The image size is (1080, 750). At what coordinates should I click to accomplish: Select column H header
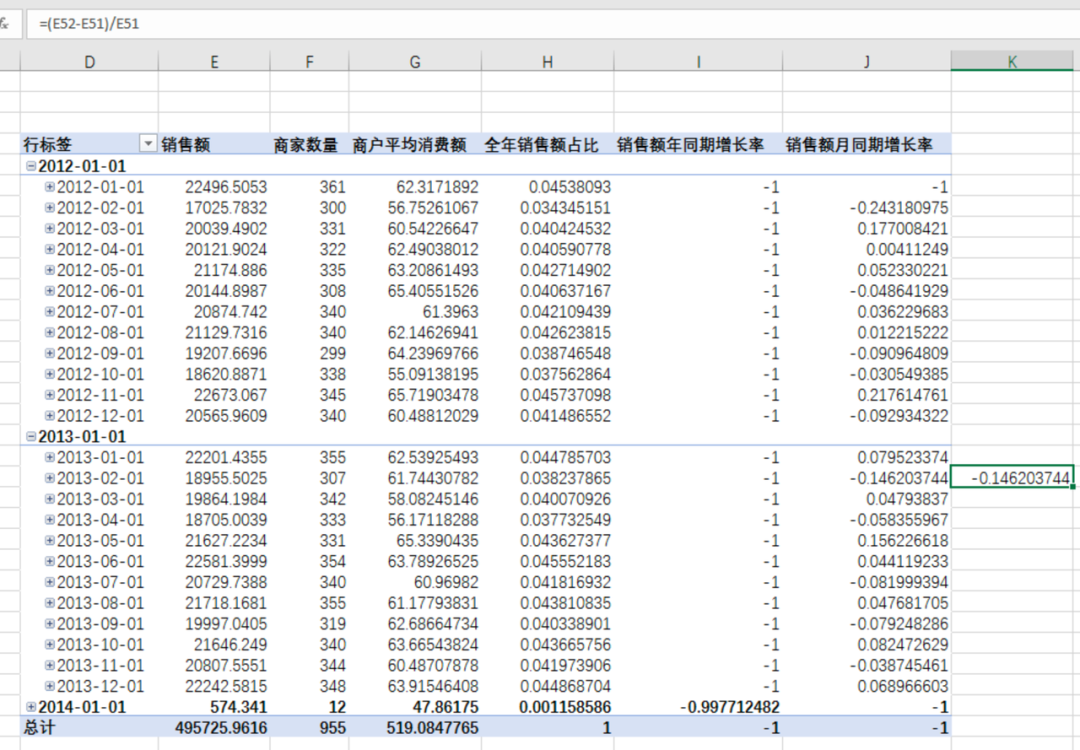pyautogui.click(x=547, y=61)
